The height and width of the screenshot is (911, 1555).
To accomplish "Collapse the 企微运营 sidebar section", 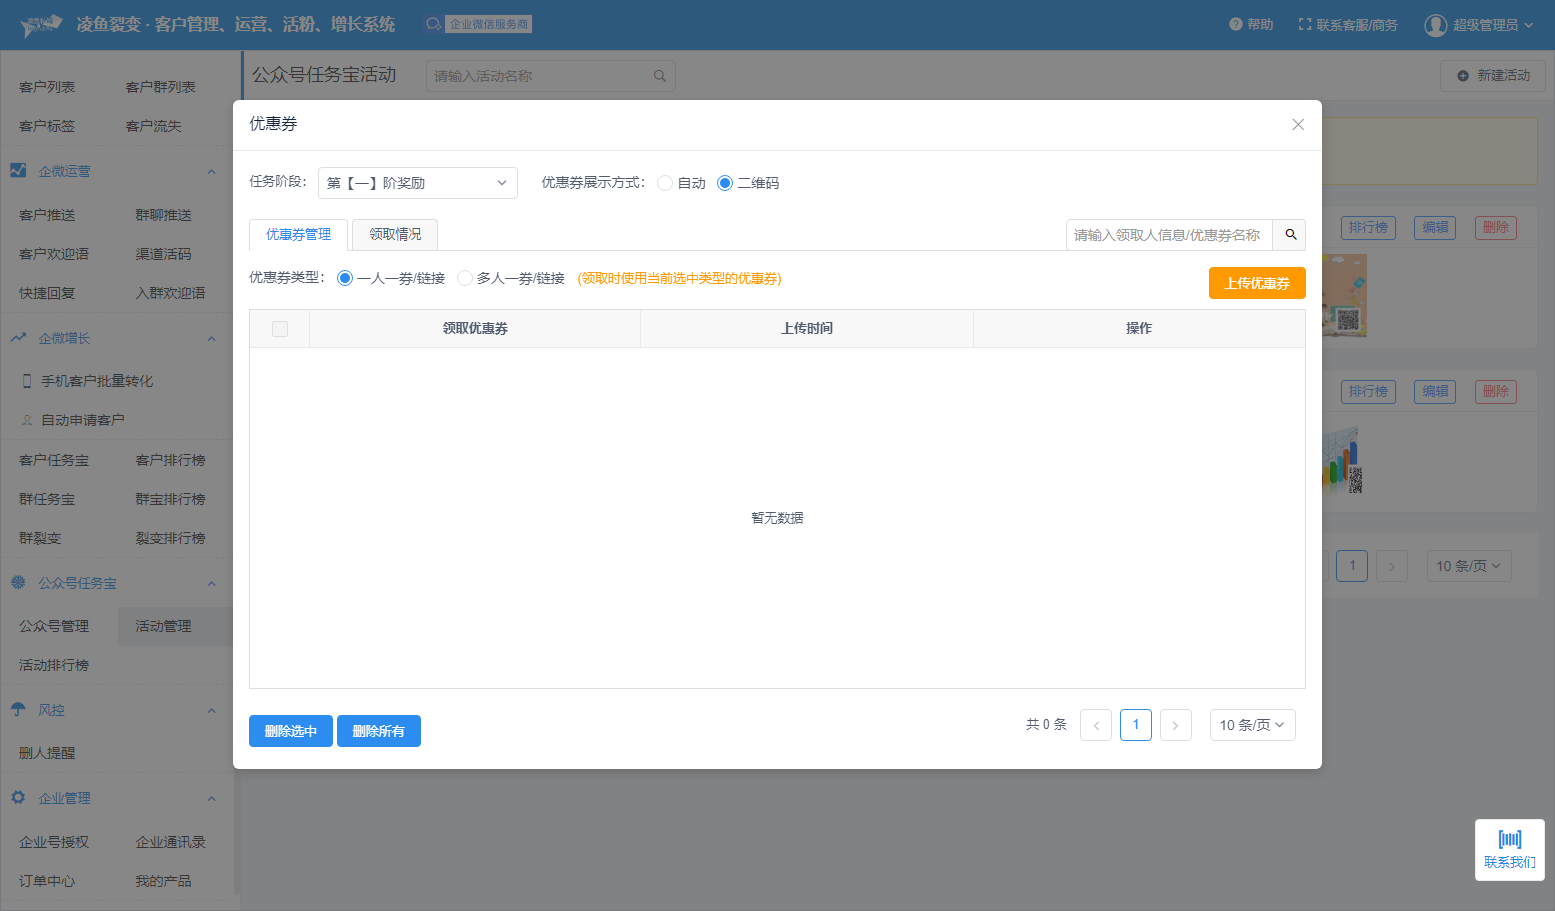I will 211,172.
